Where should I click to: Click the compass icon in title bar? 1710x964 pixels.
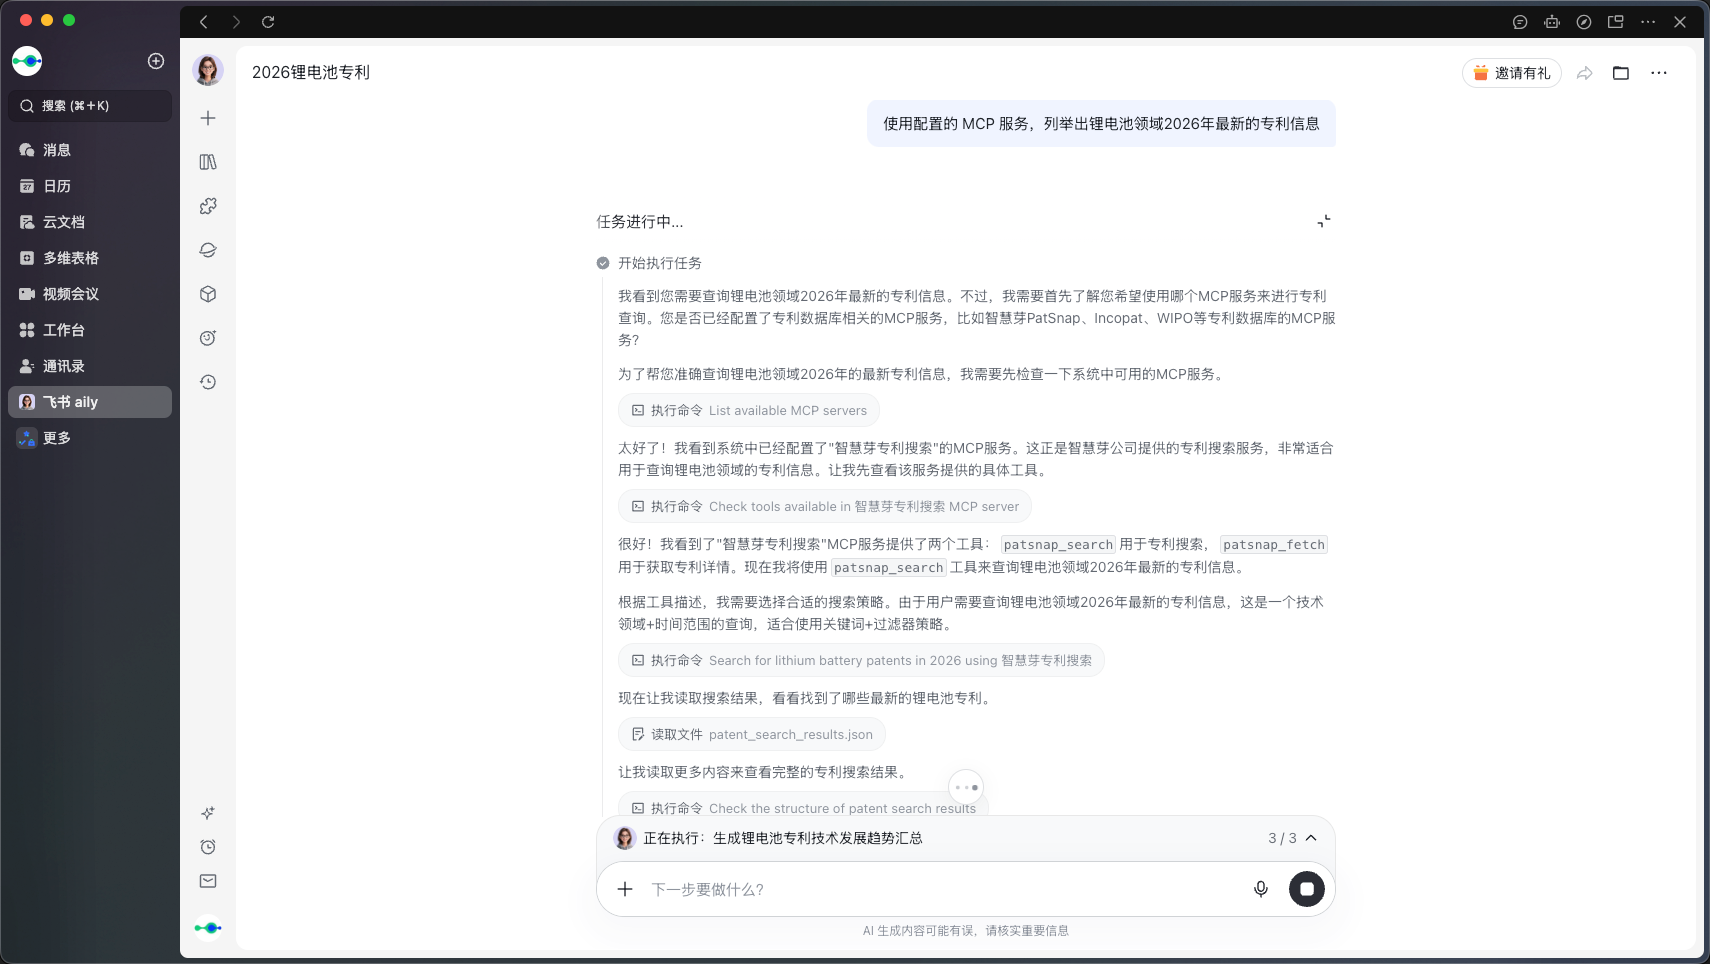(1584, 22)
